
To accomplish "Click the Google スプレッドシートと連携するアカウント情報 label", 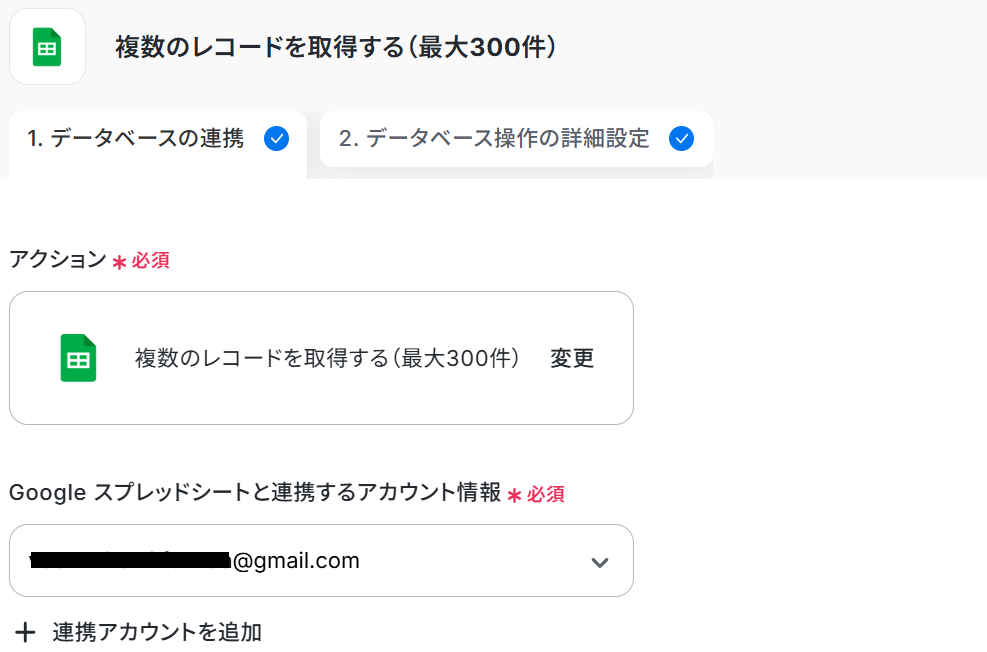I will tap(255, 493).
